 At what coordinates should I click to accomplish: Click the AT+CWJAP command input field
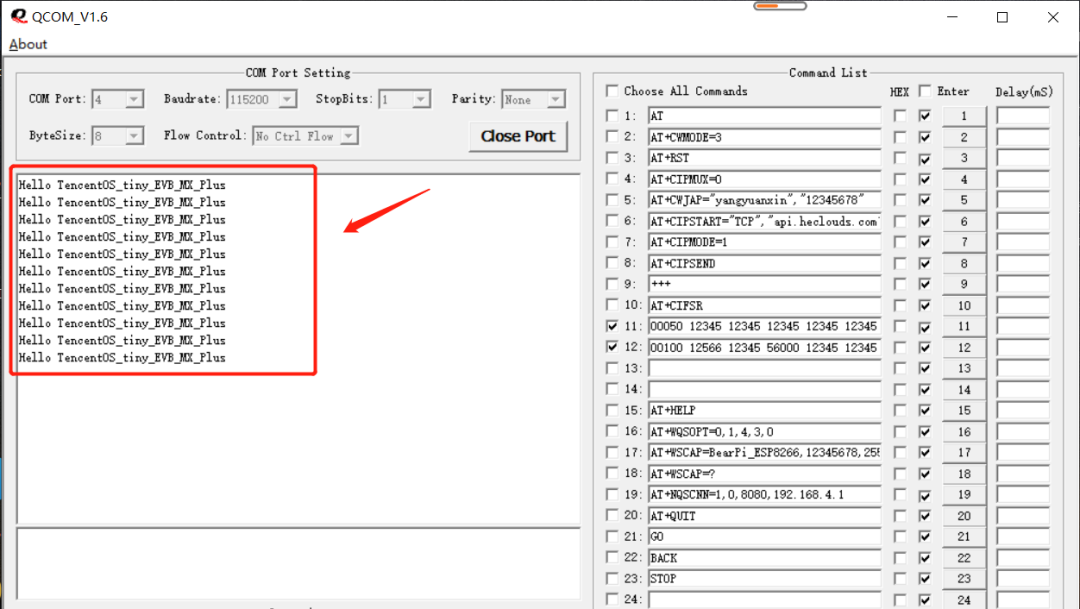coord(764,200)
